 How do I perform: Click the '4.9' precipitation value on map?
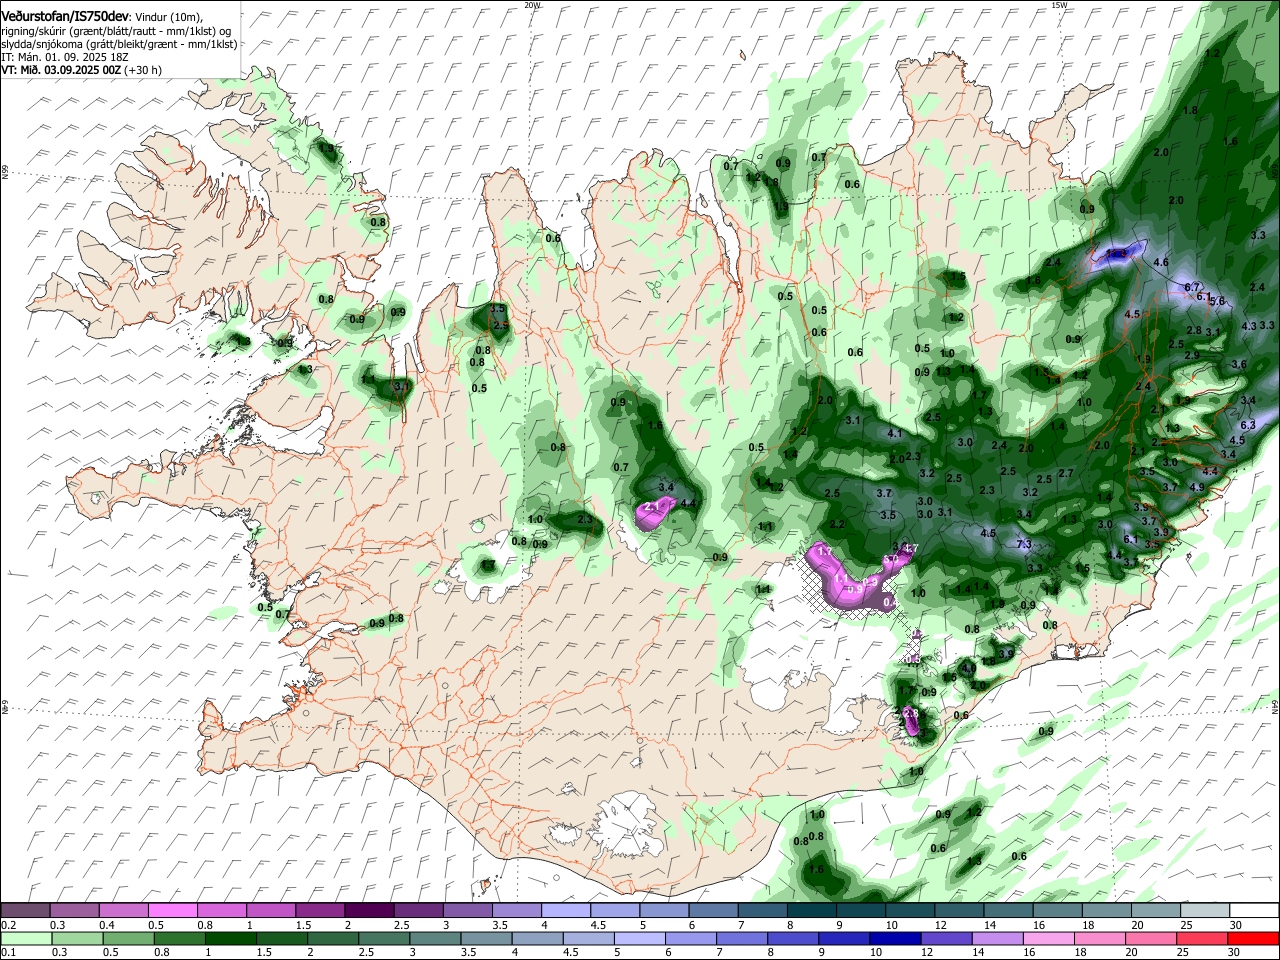1196,487
